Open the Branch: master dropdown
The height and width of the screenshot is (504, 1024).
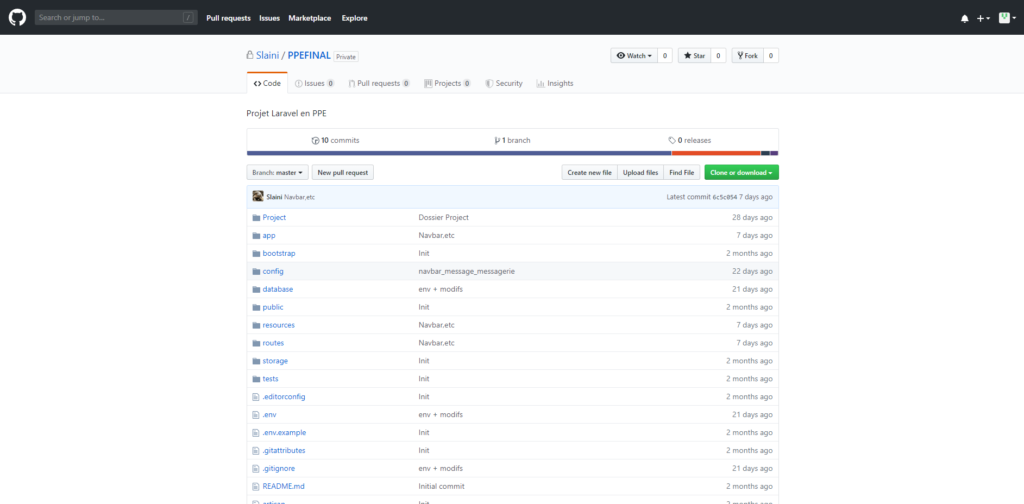coord(278,173)
